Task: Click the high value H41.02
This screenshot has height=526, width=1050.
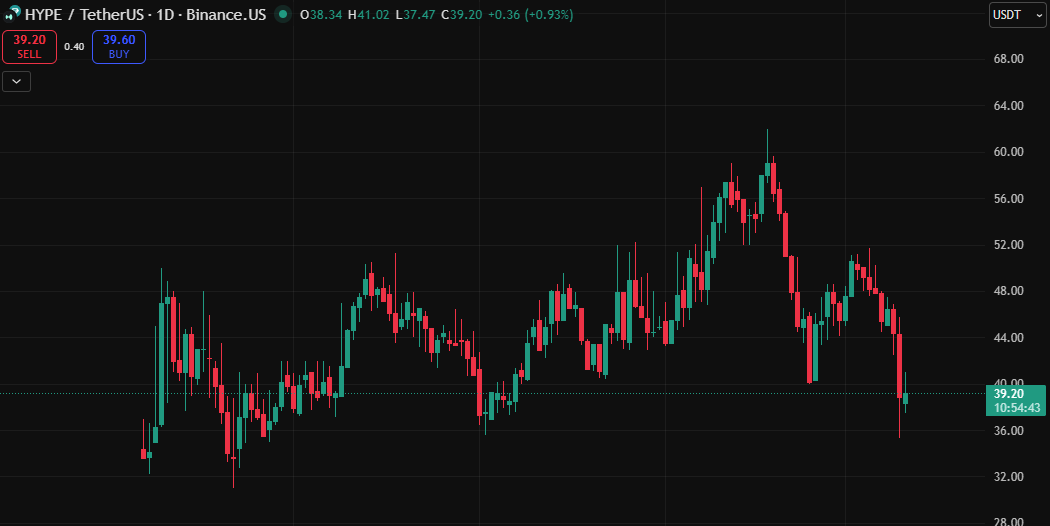Action: [x=368, y=14]
